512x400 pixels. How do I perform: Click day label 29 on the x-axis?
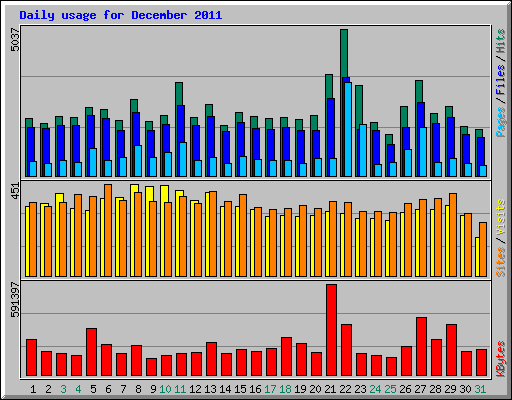(450, 389)
